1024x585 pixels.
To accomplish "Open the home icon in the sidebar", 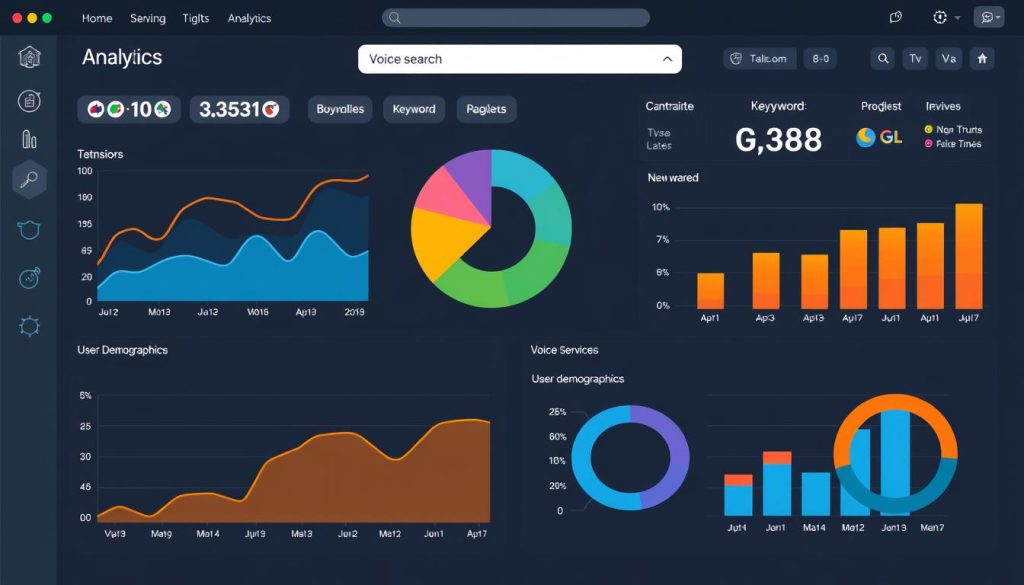I will [x=29, y=57].
